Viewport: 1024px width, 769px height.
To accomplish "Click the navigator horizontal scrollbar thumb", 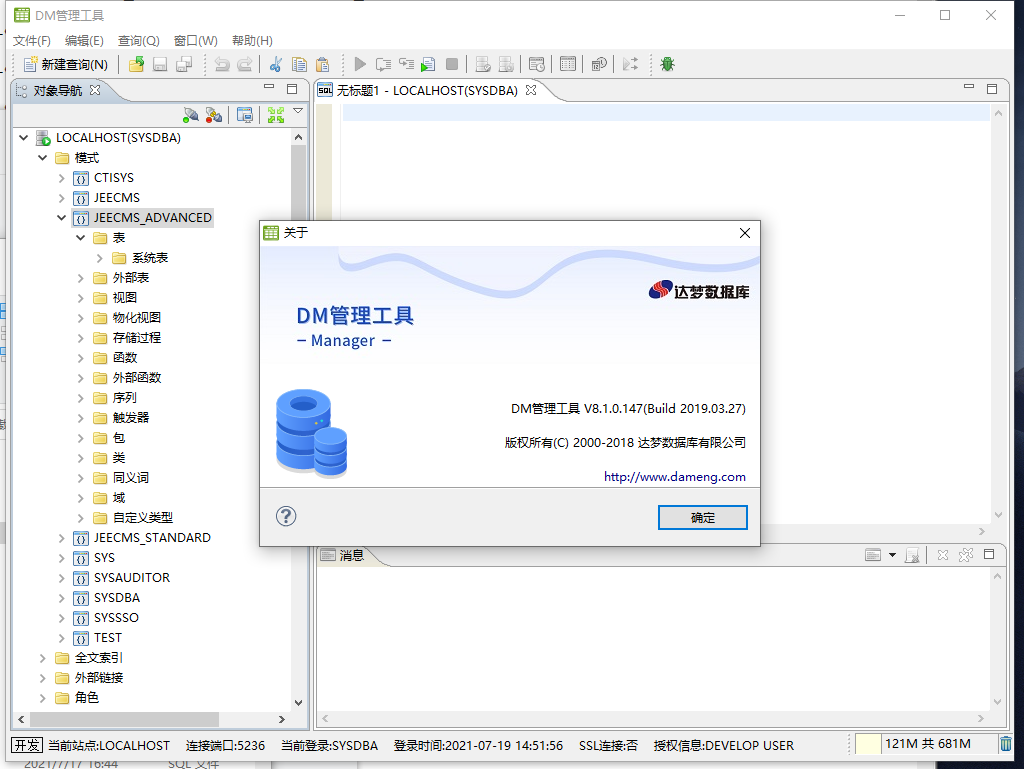I will coord(124,719).
